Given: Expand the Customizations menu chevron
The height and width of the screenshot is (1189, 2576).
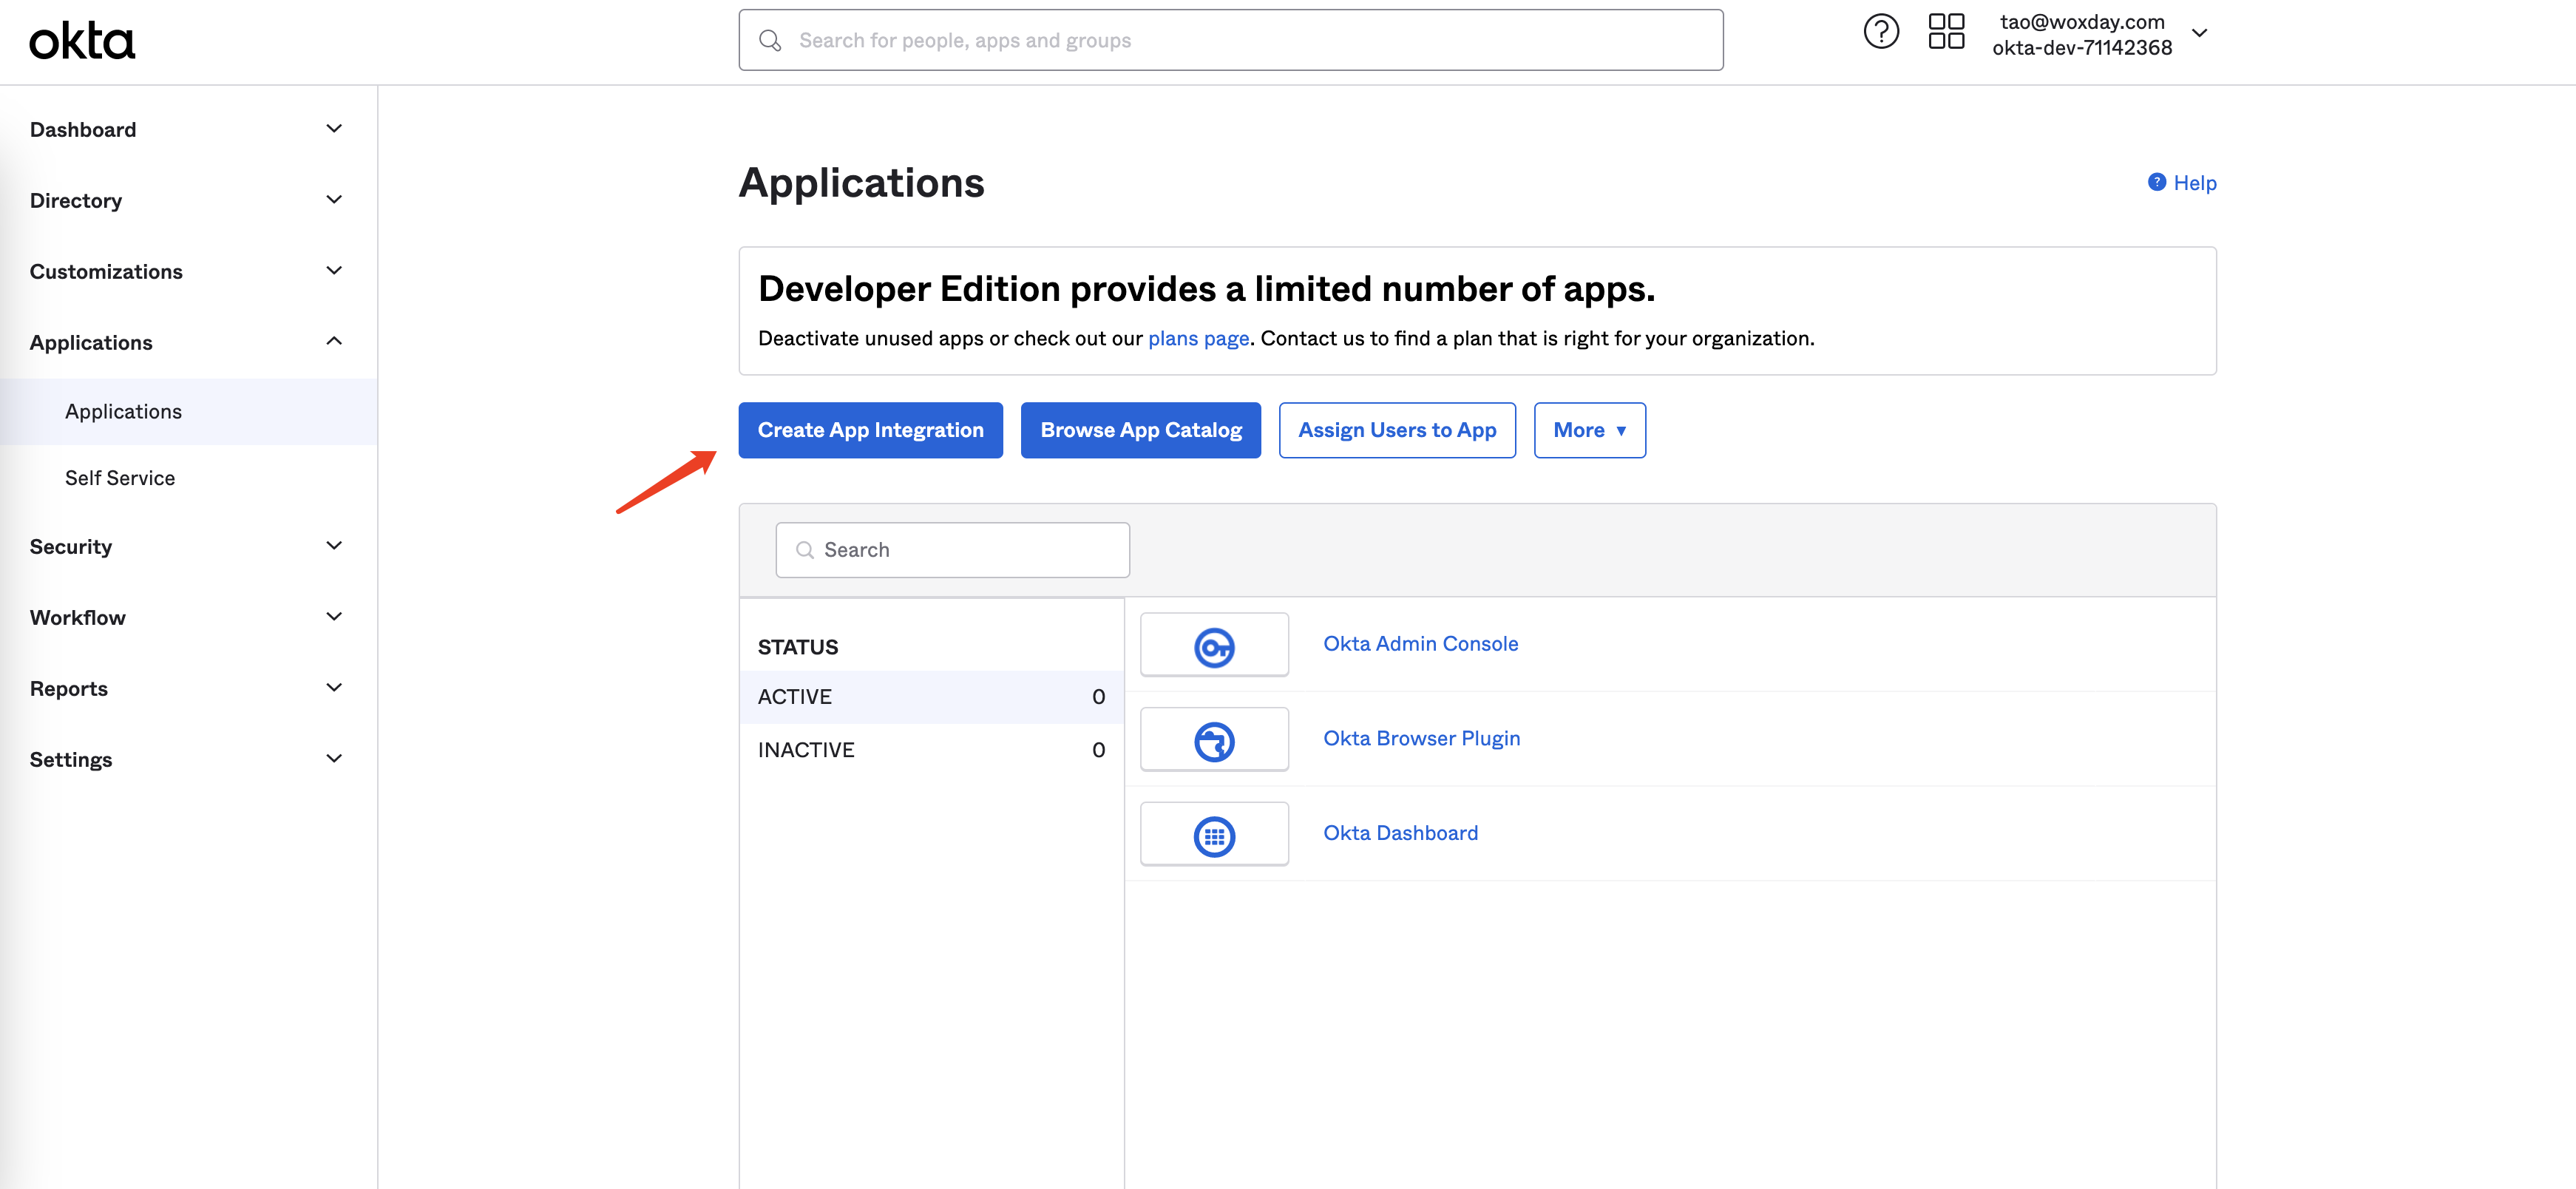Looking at the screenshot, I should (x=334, y=271).
